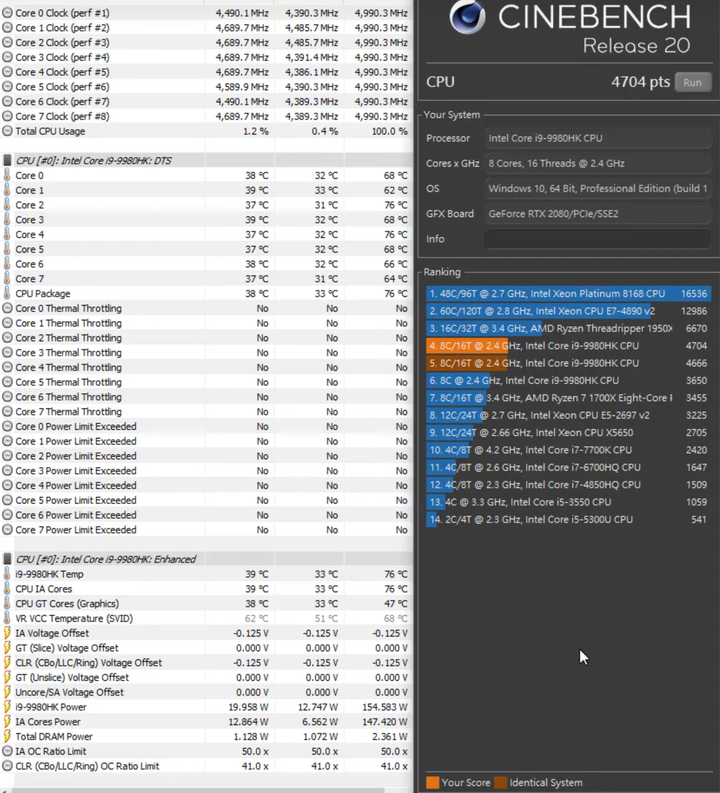Select ranking entry Core i7-7700K CPU
The image size is (720, 793).
(568, 450)
